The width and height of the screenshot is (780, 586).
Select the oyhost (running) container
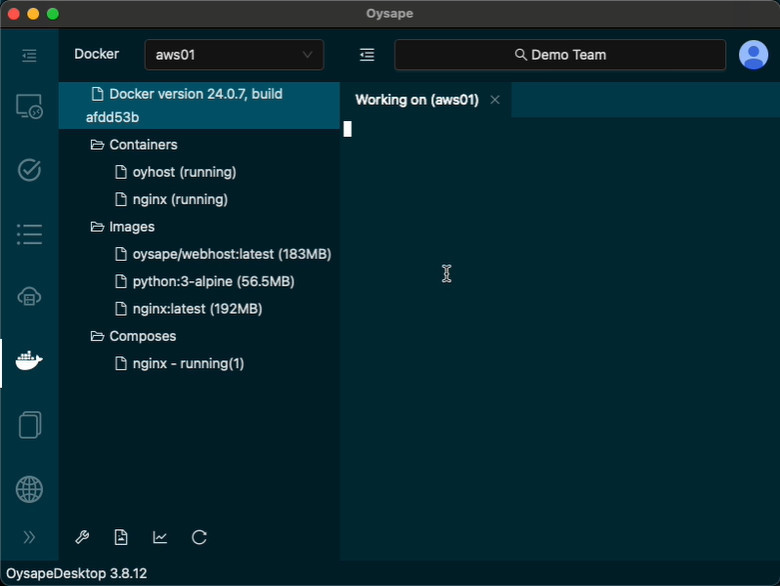pyautogui.click(x=184, y=172)
